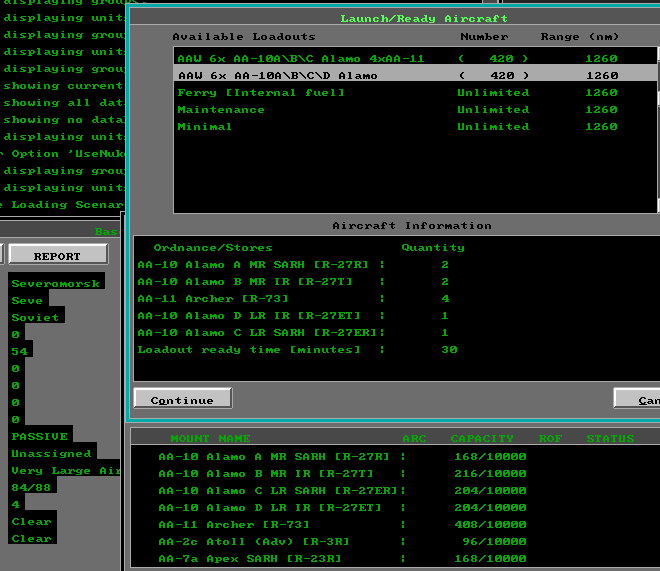Click the 54 value in Base panel
The image size is (660, 571).
point(20,349)
